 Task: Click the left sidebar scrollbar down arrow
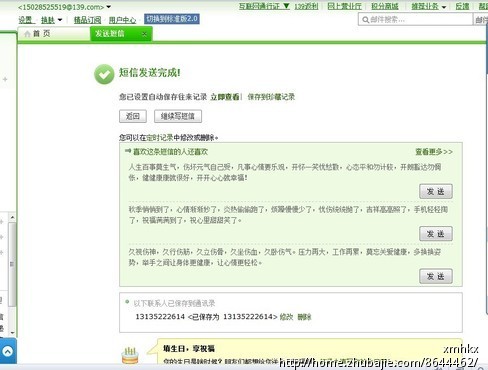click(x=12, y=333)
